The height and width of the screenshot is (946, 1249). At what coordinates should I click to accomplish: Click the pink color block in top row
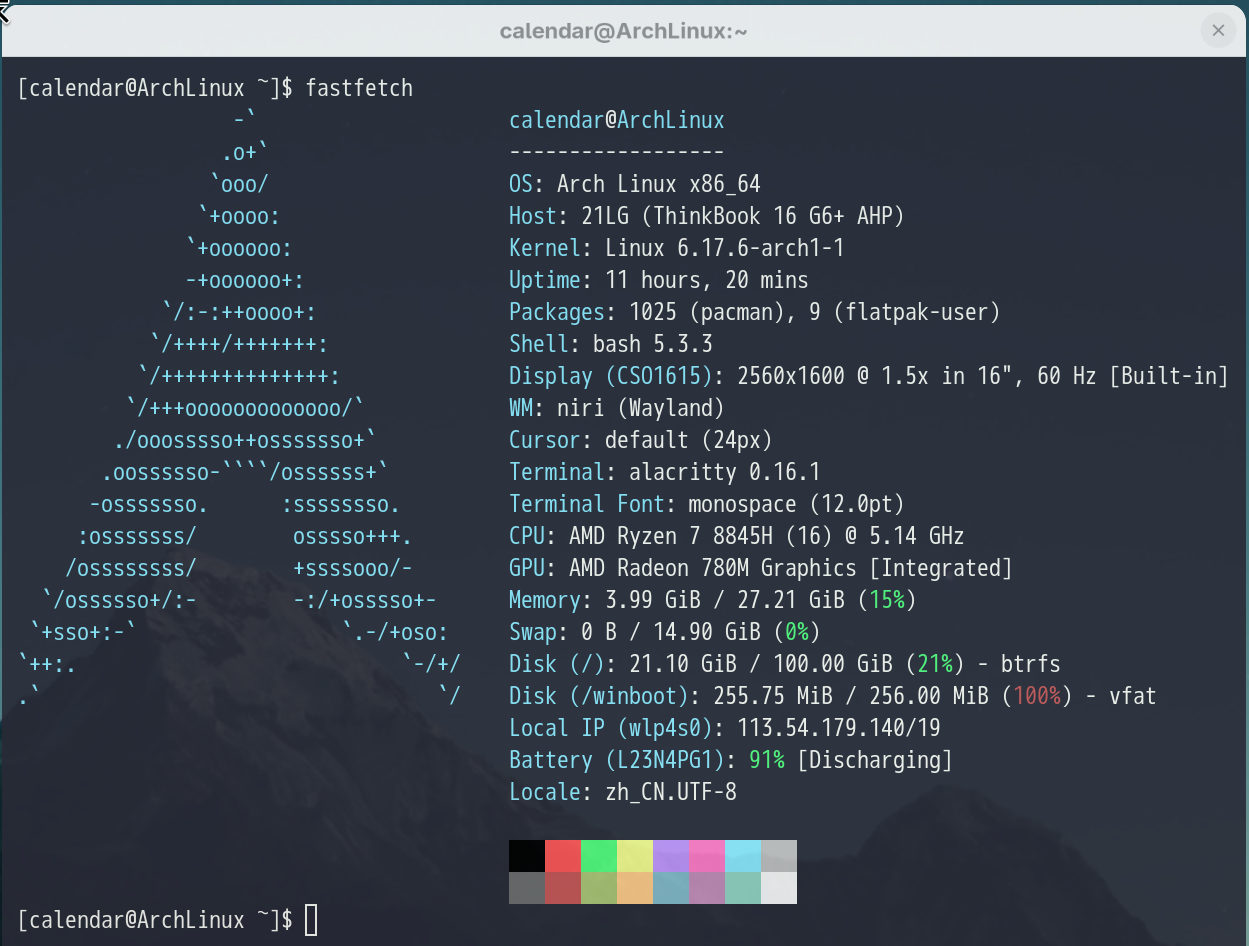pyautogui.click(x=707, y=856)
